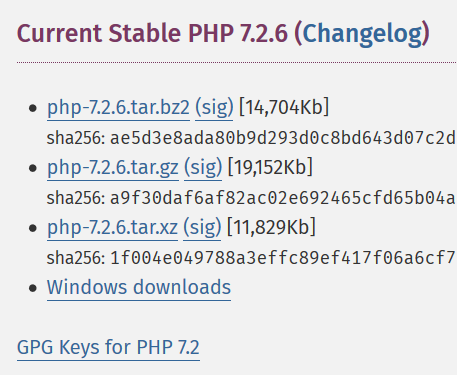Open the sig link for the tar.xz file
This screenshot has height=375, width=457.
pyautogui.click(x=202, y=228)
